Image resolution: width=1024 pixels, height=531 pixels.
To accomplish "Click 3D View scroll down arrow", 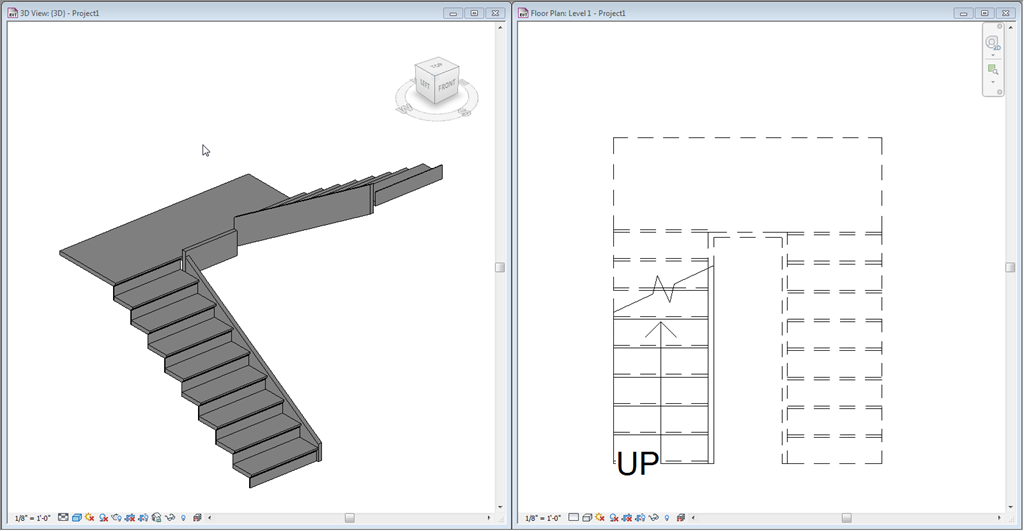I will [x=500, y=507].
